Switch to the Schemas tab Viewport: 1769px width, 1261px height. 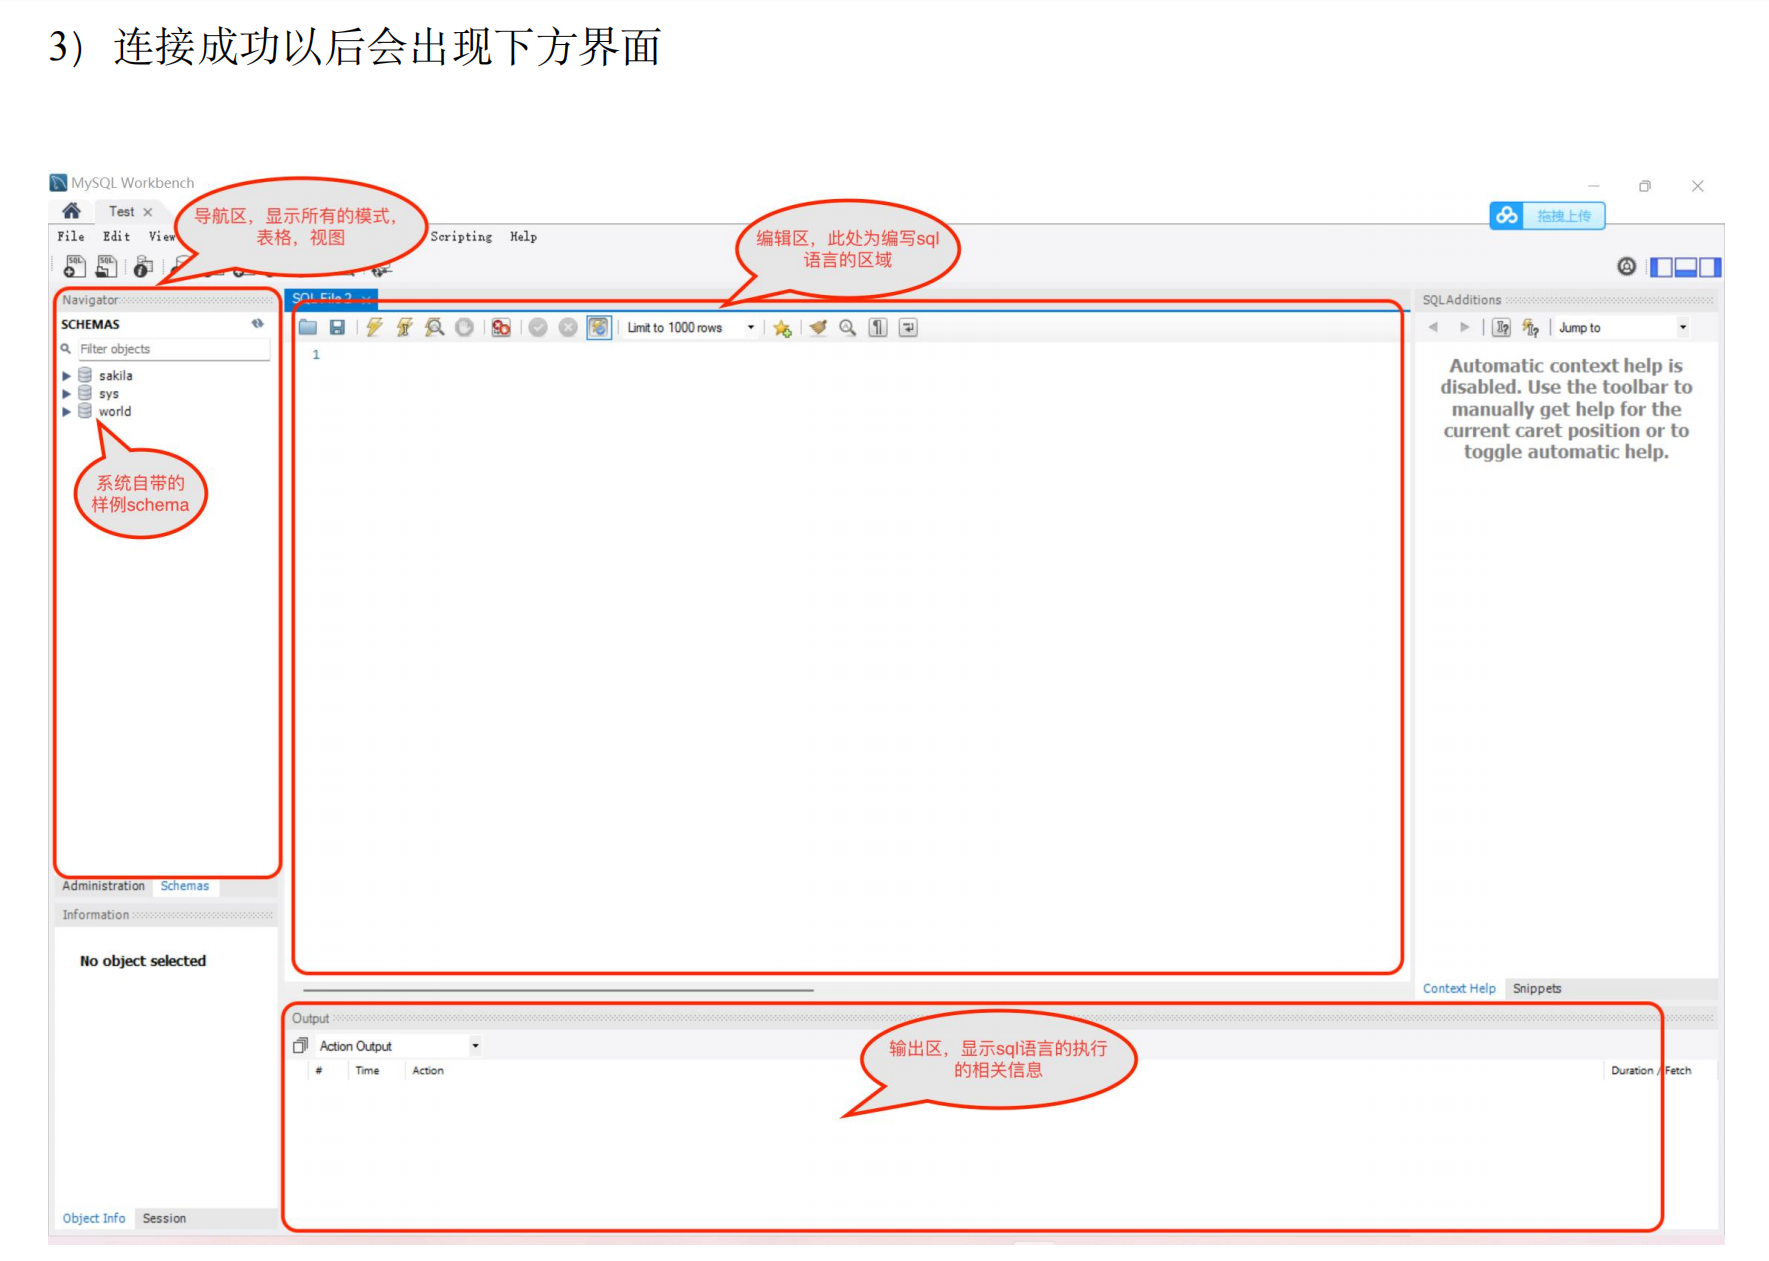[x=185, y=886]
